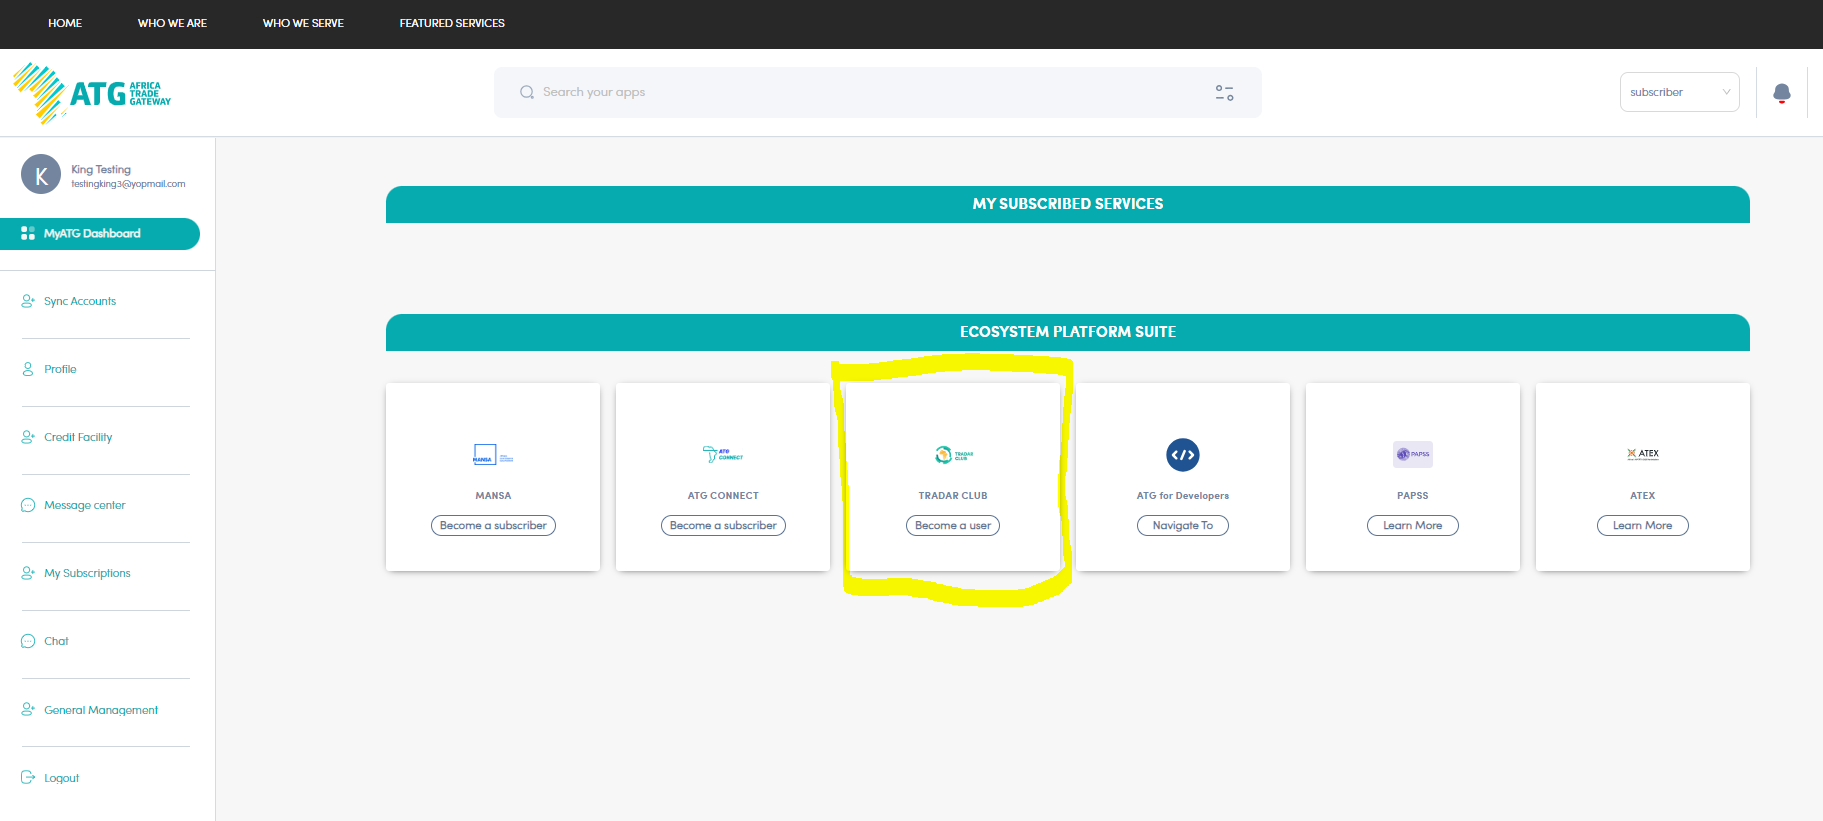The width and height of the screenshot is (1823, 821).
Task: Open My Subscriptions link
Action: click(x=87, y=573)
